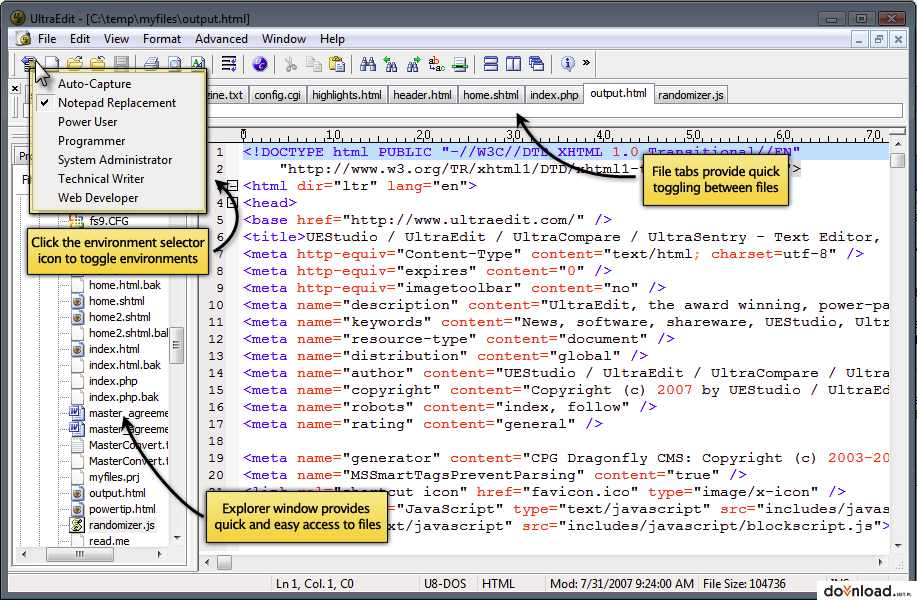Close the file explorer side panel

pos(16,89)
